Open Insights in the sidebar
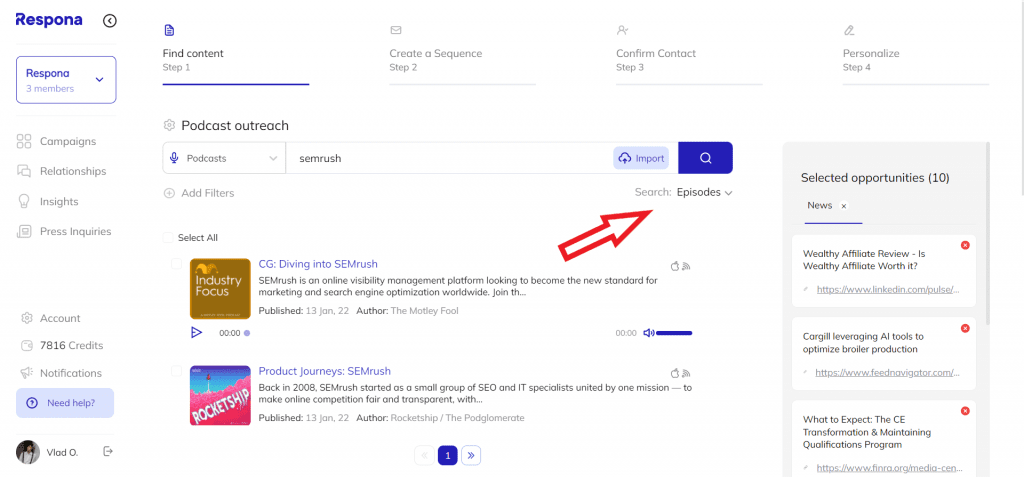The image size is (1024, 477). point(48,201)
